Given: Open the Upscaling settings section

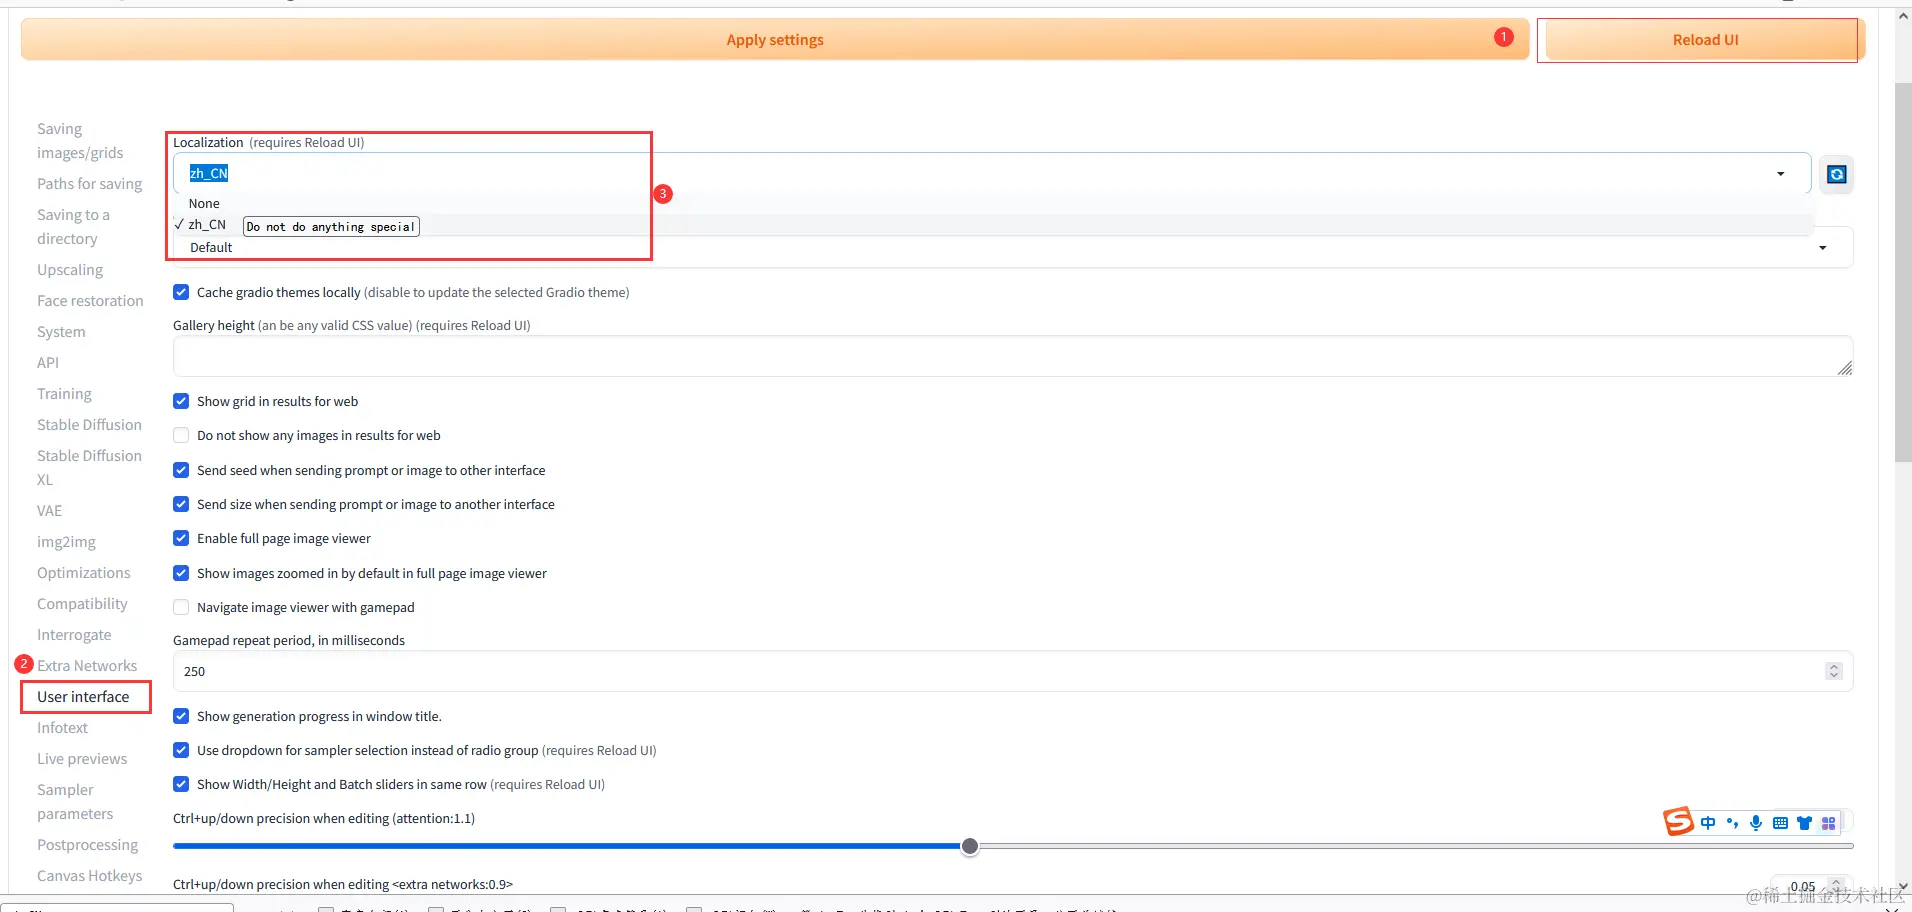Looking at the screenshot, I should coord(70,270).
